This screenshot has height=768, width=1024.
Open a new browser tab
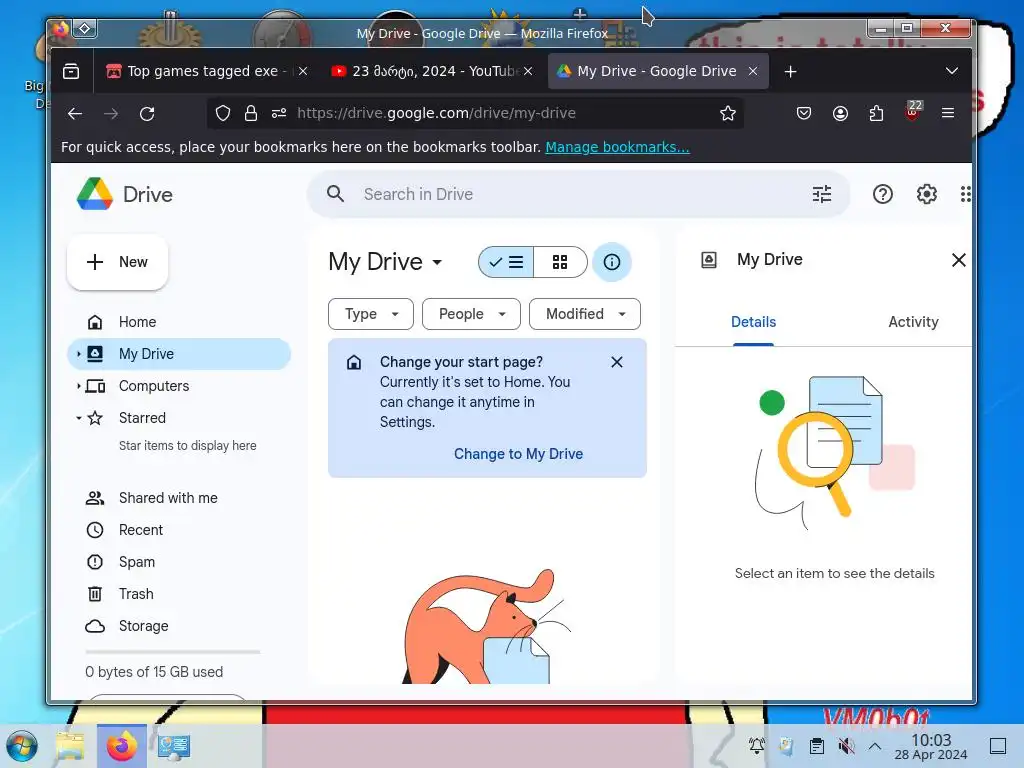(x=790, y=71)
